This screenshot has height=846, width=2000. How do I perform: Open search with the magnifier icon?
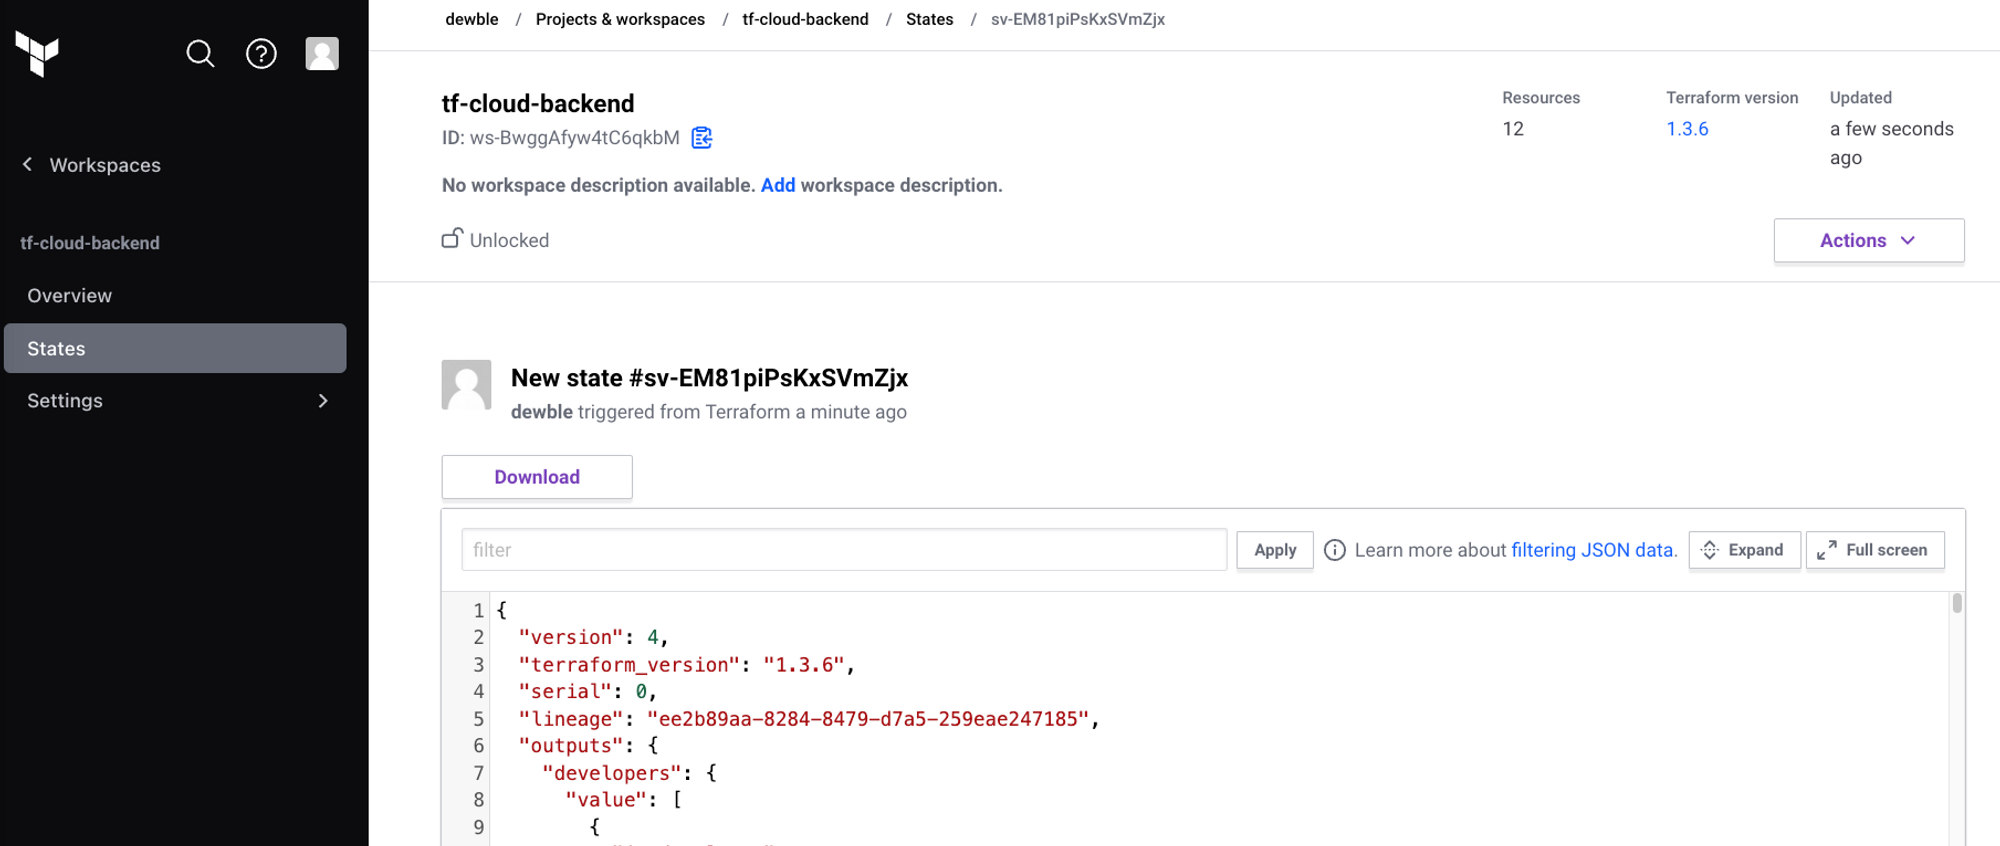point(200,53)
